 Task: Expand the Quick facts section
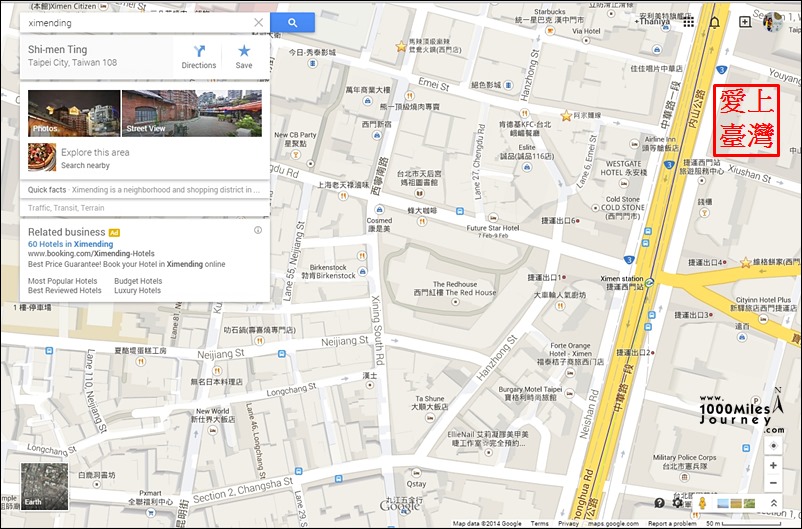coord(145,189)
